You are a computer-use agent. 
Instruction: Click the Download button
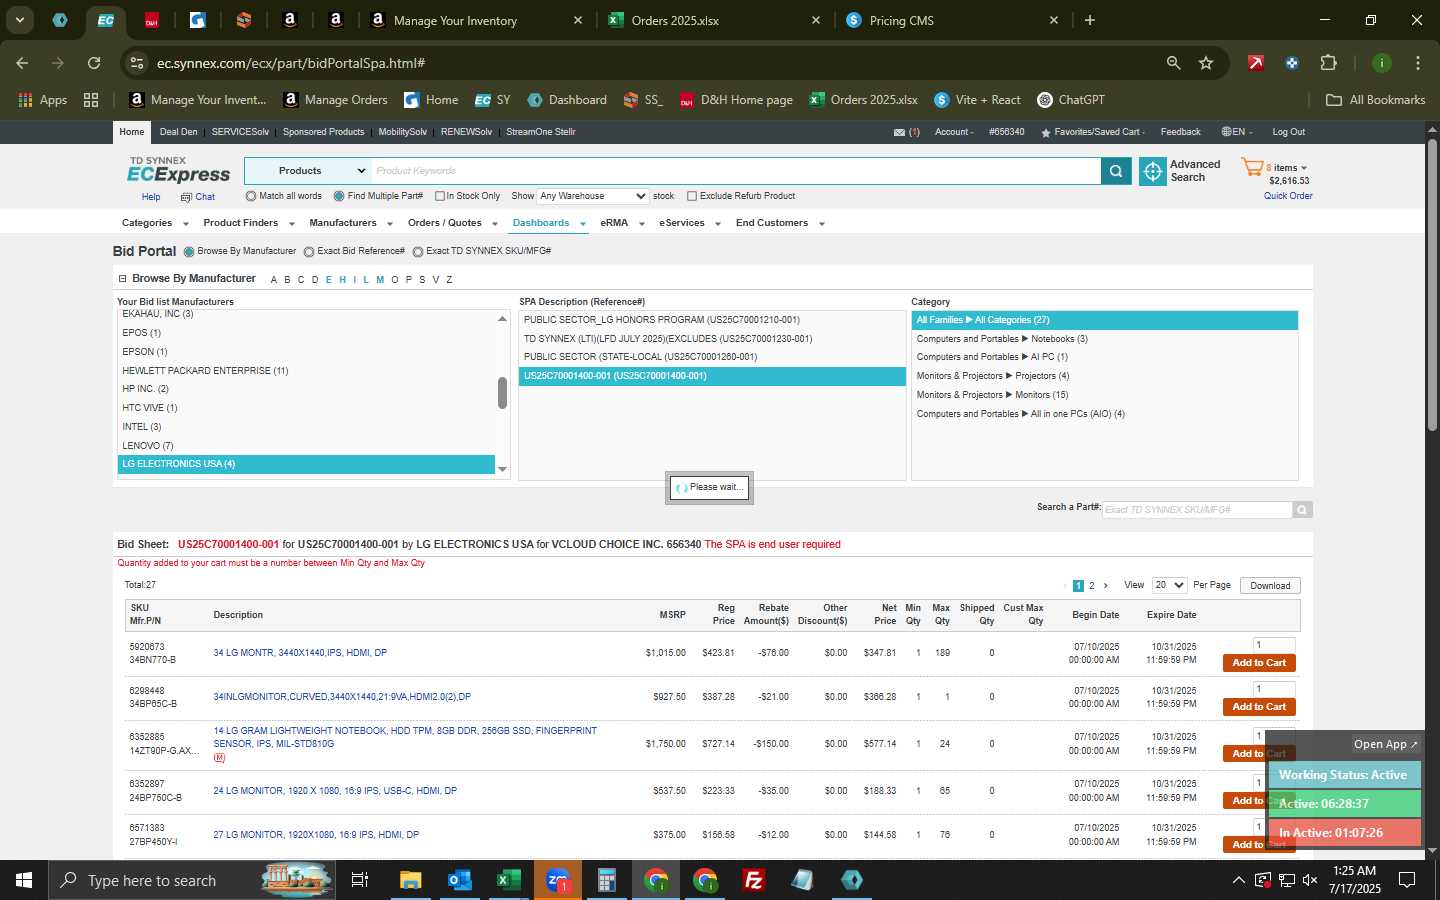[x=1270, y=586]
